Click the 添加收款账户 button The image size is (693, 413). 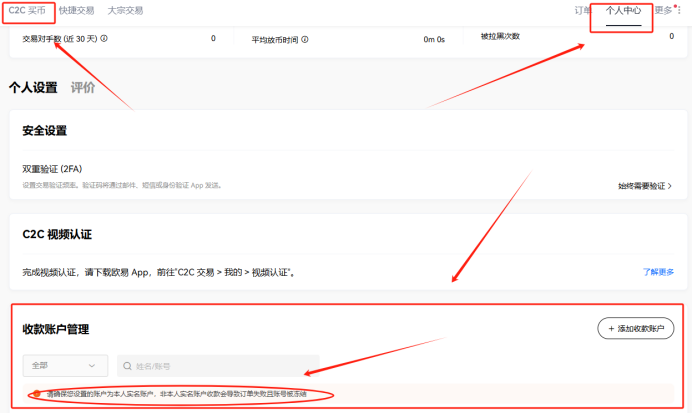636,328
